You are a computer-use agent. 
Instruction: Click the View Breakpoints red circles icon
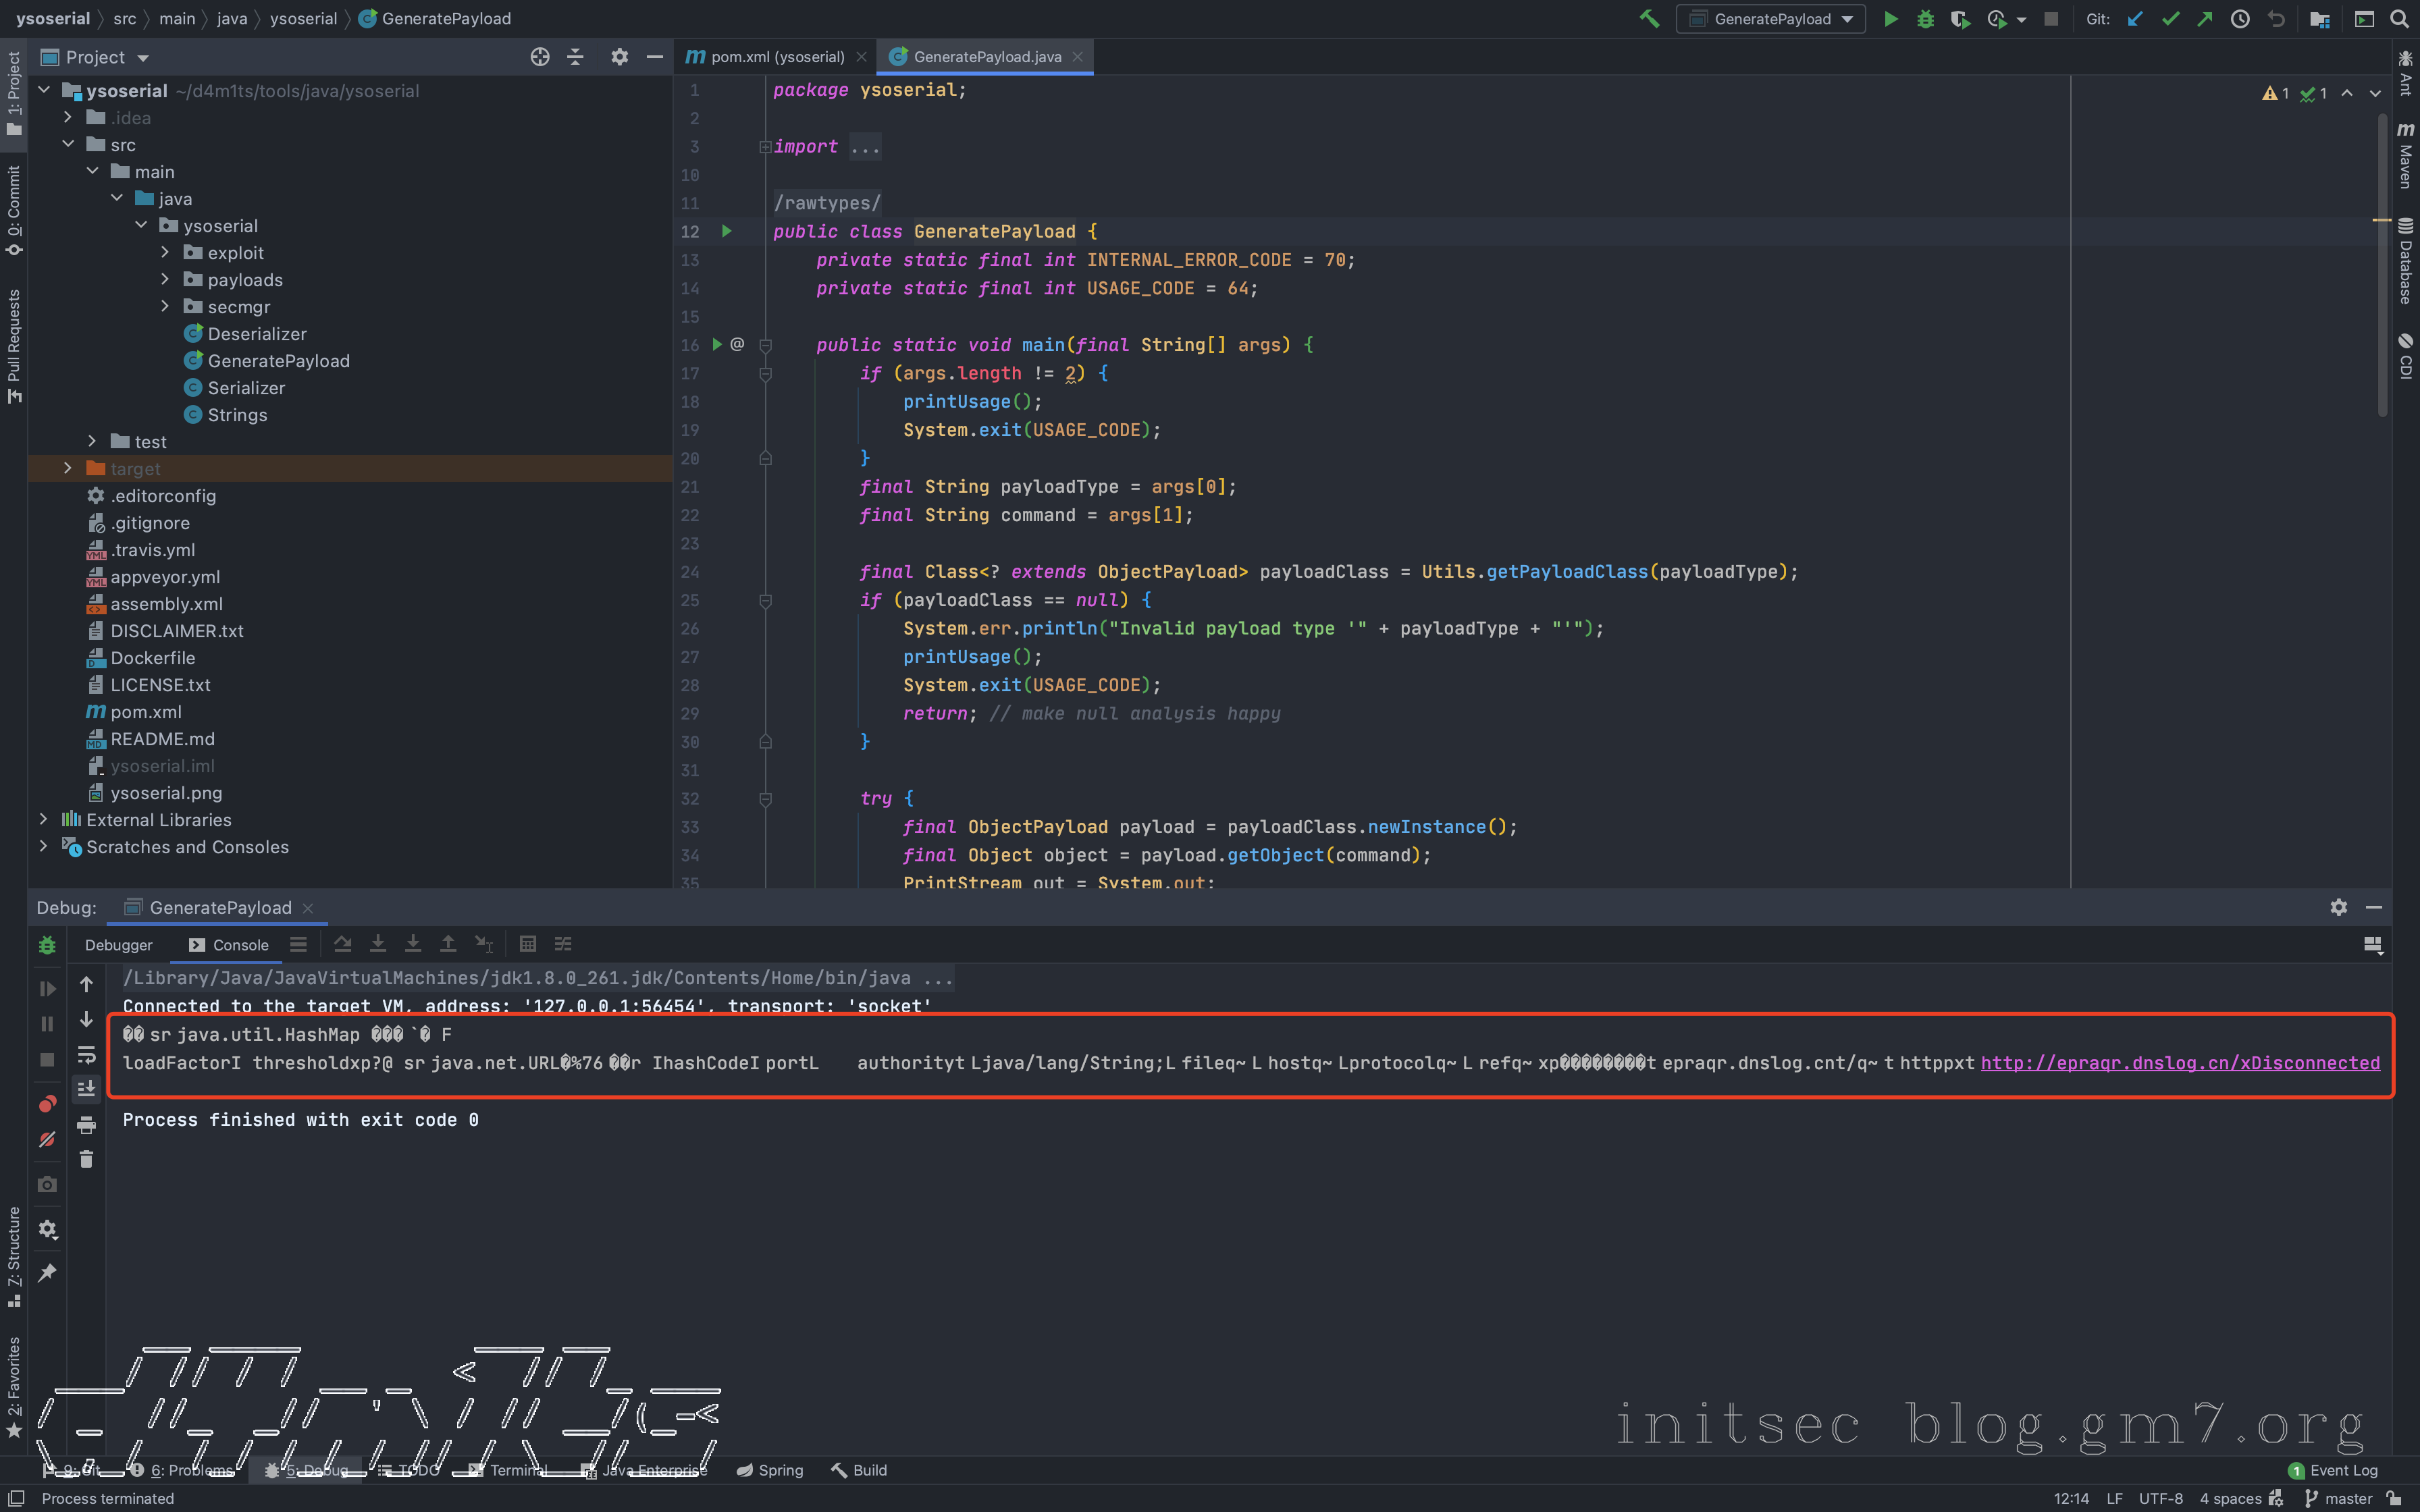pos(47,1104)
